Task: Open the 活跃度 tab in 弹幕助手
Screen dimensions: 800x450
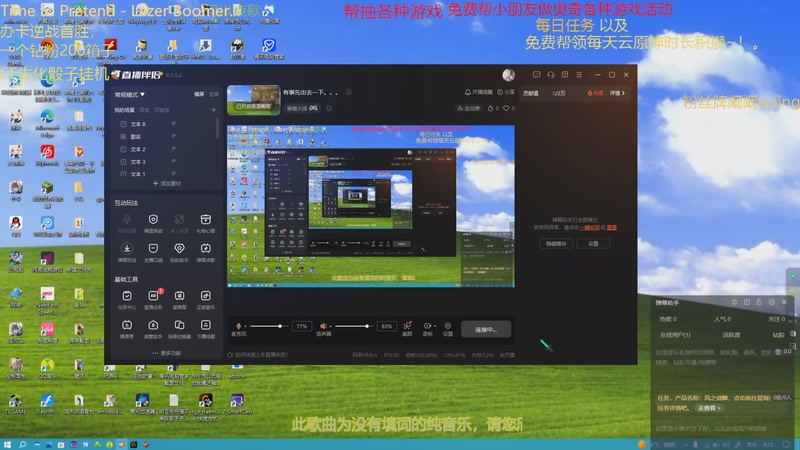Action: tap(732, 335)
